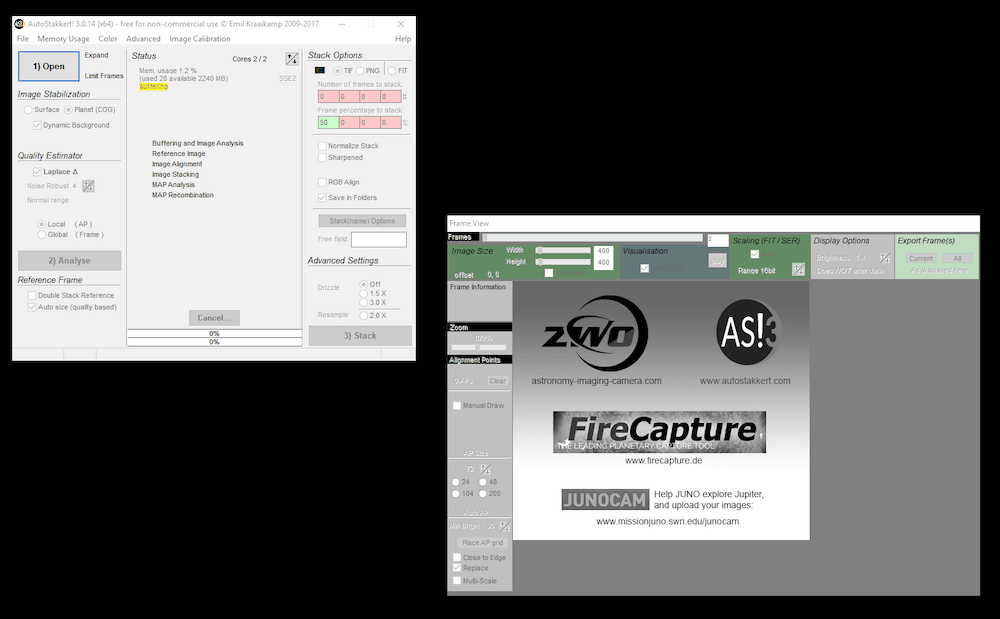Click the Frames slider track
This screenshot has width=1000, height=619.
pos(592,238)
